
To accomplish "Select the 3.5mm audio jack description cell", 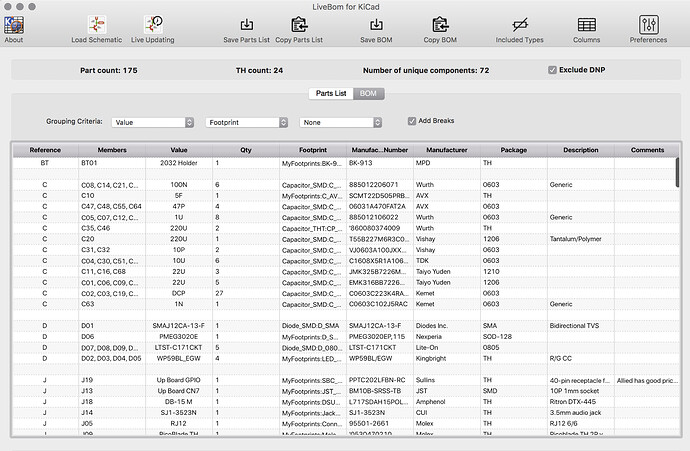I will point(580,413).
